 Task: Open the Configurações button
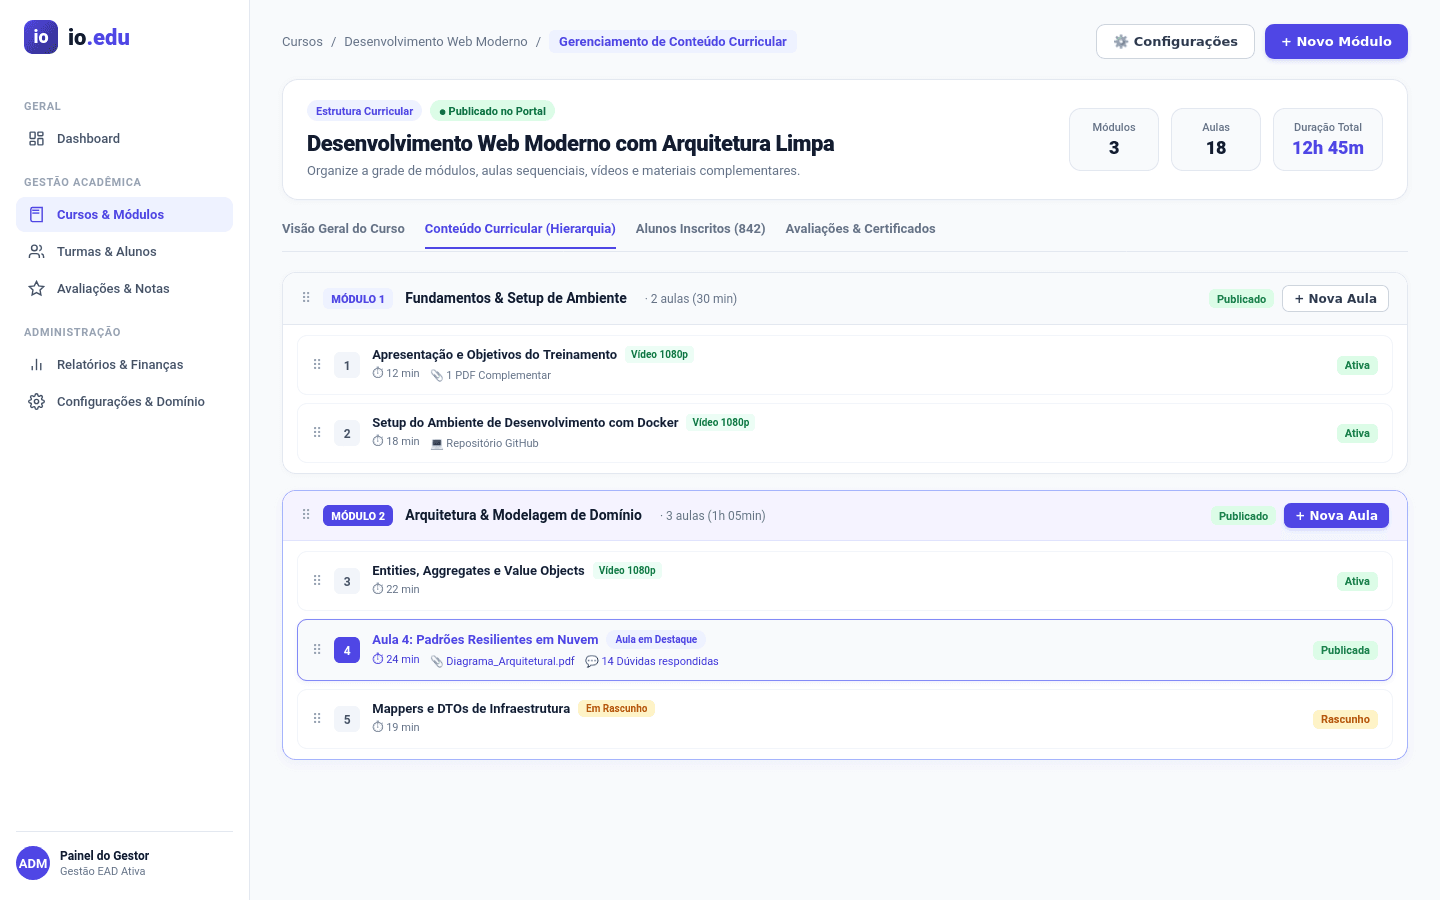(1175, 42)
